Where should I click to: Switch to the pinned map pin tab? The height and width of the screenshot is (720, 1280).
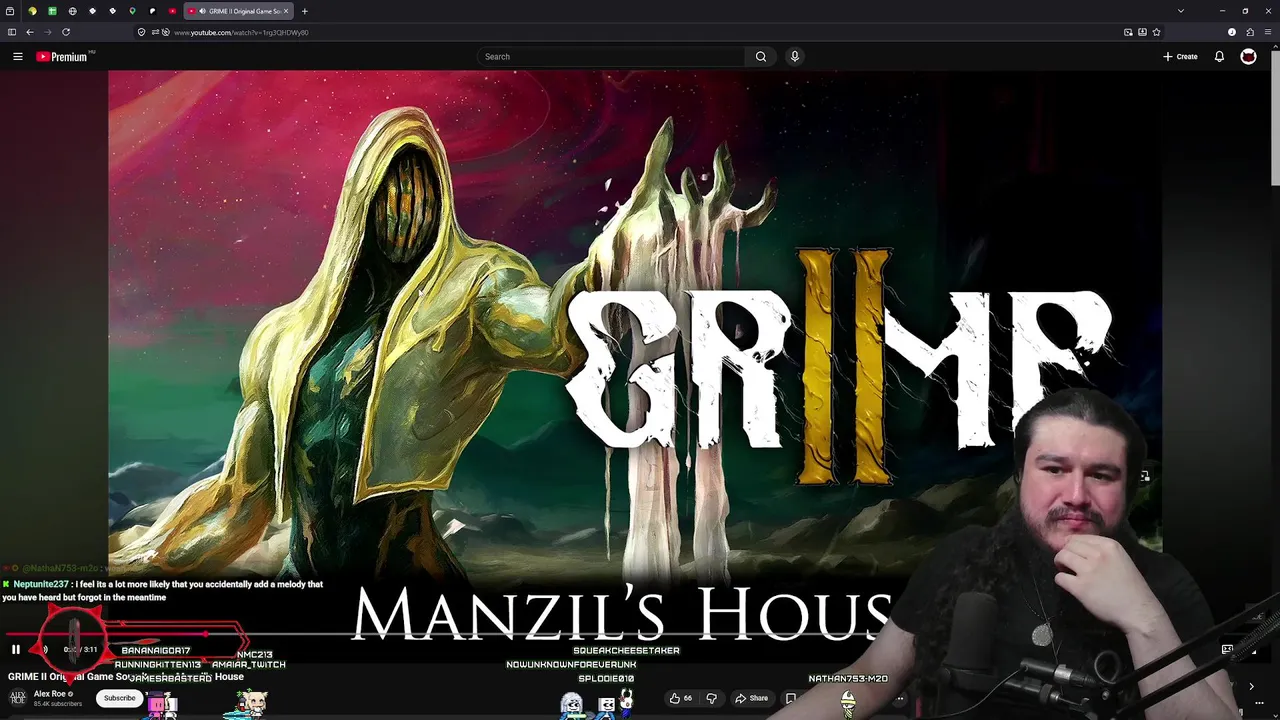pos(132,11)
